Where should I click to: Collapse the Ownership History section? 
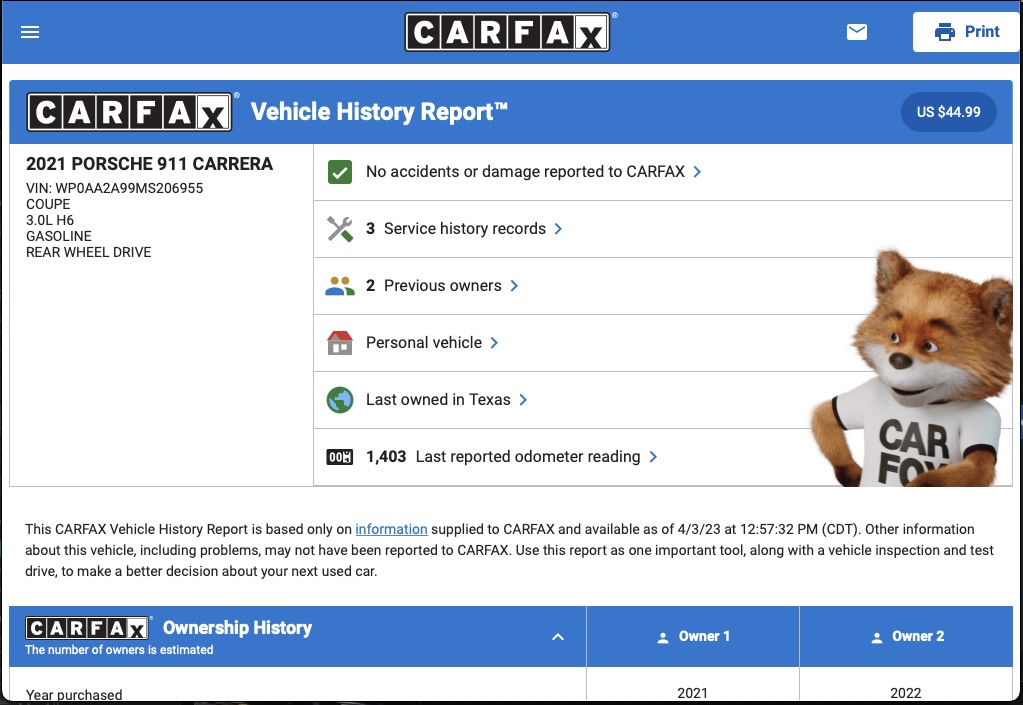(558, 637)
